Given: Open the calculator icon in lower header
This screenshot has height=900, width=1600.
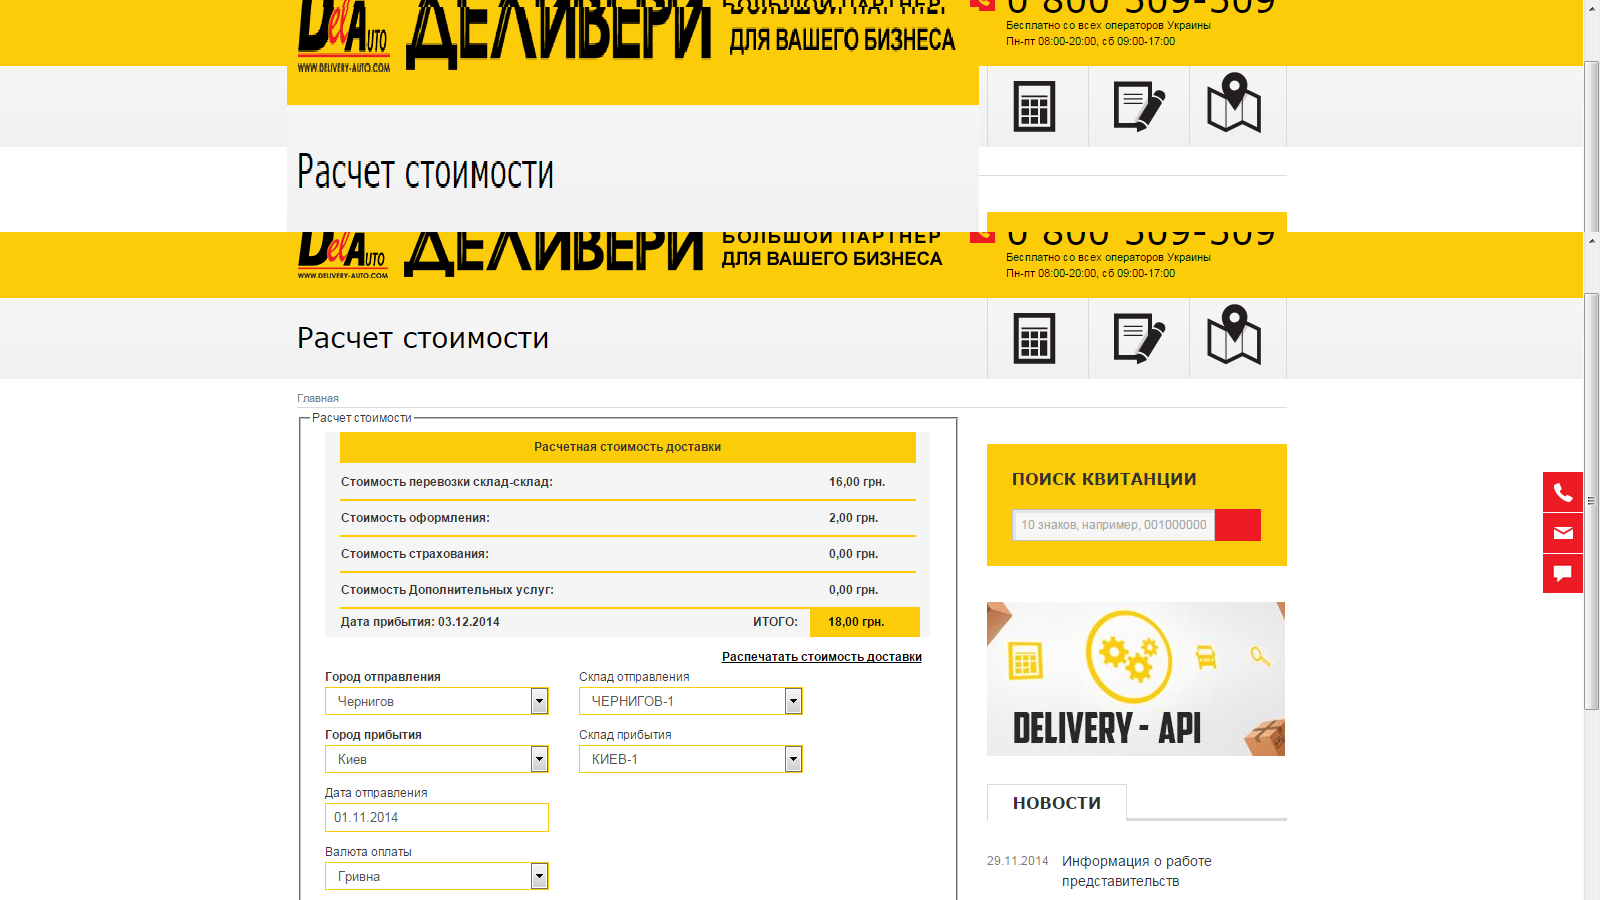Looking at the screenshot, I should tap(1034, 338).
